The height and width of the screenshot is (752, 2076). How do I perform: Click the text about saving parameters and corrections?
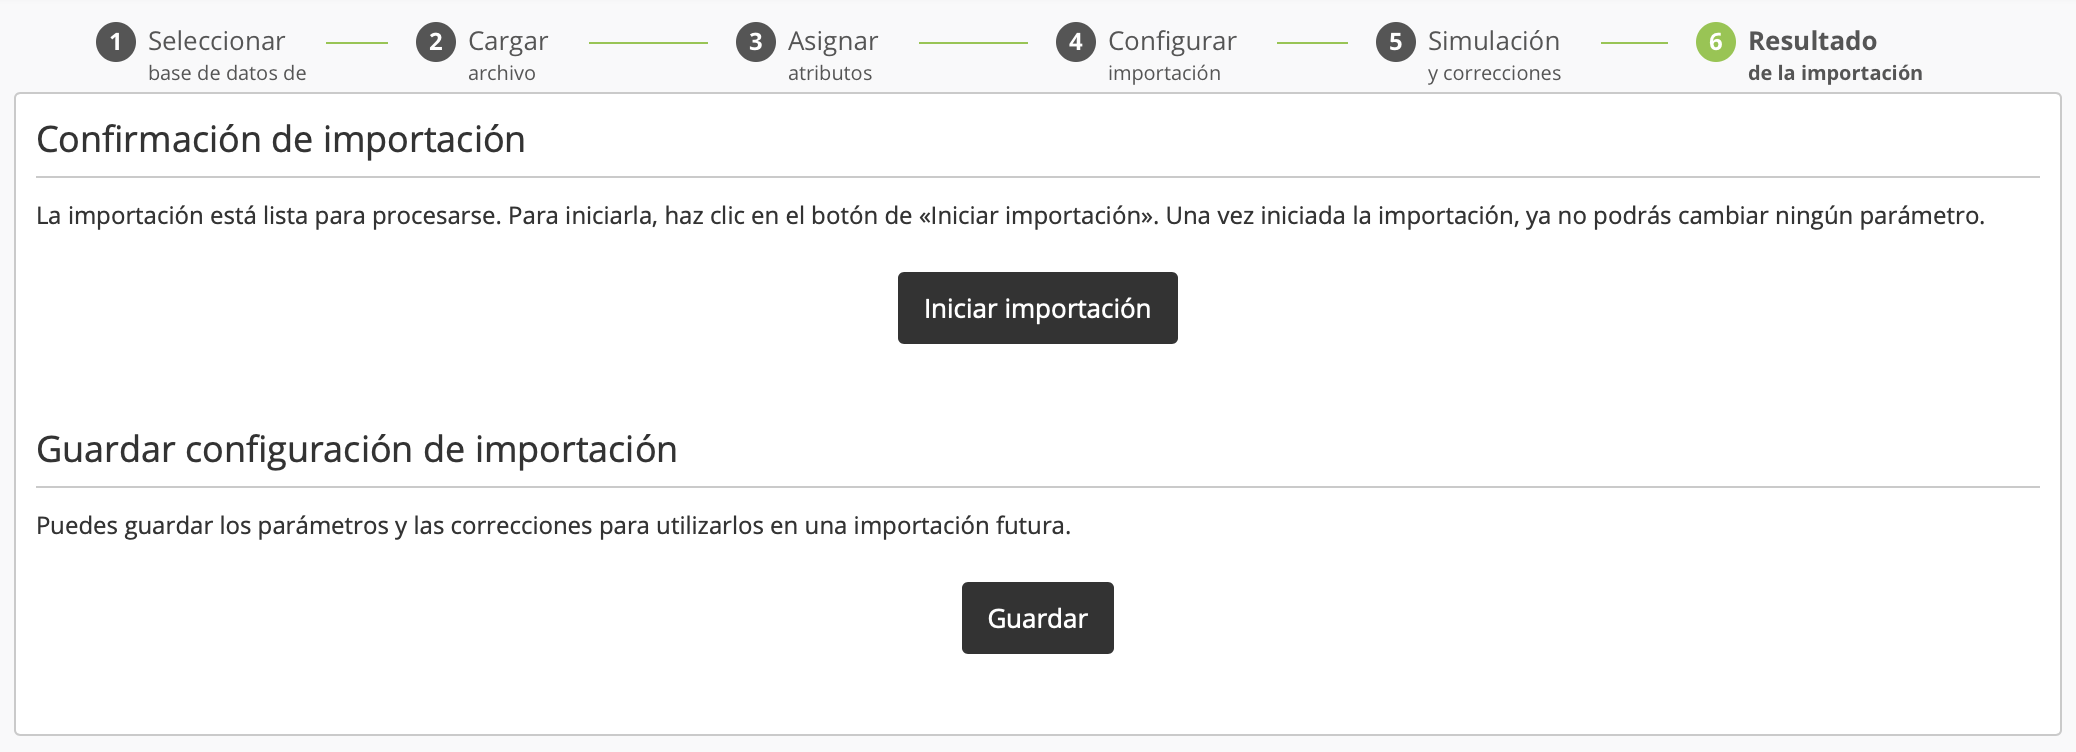click(553, 525)
